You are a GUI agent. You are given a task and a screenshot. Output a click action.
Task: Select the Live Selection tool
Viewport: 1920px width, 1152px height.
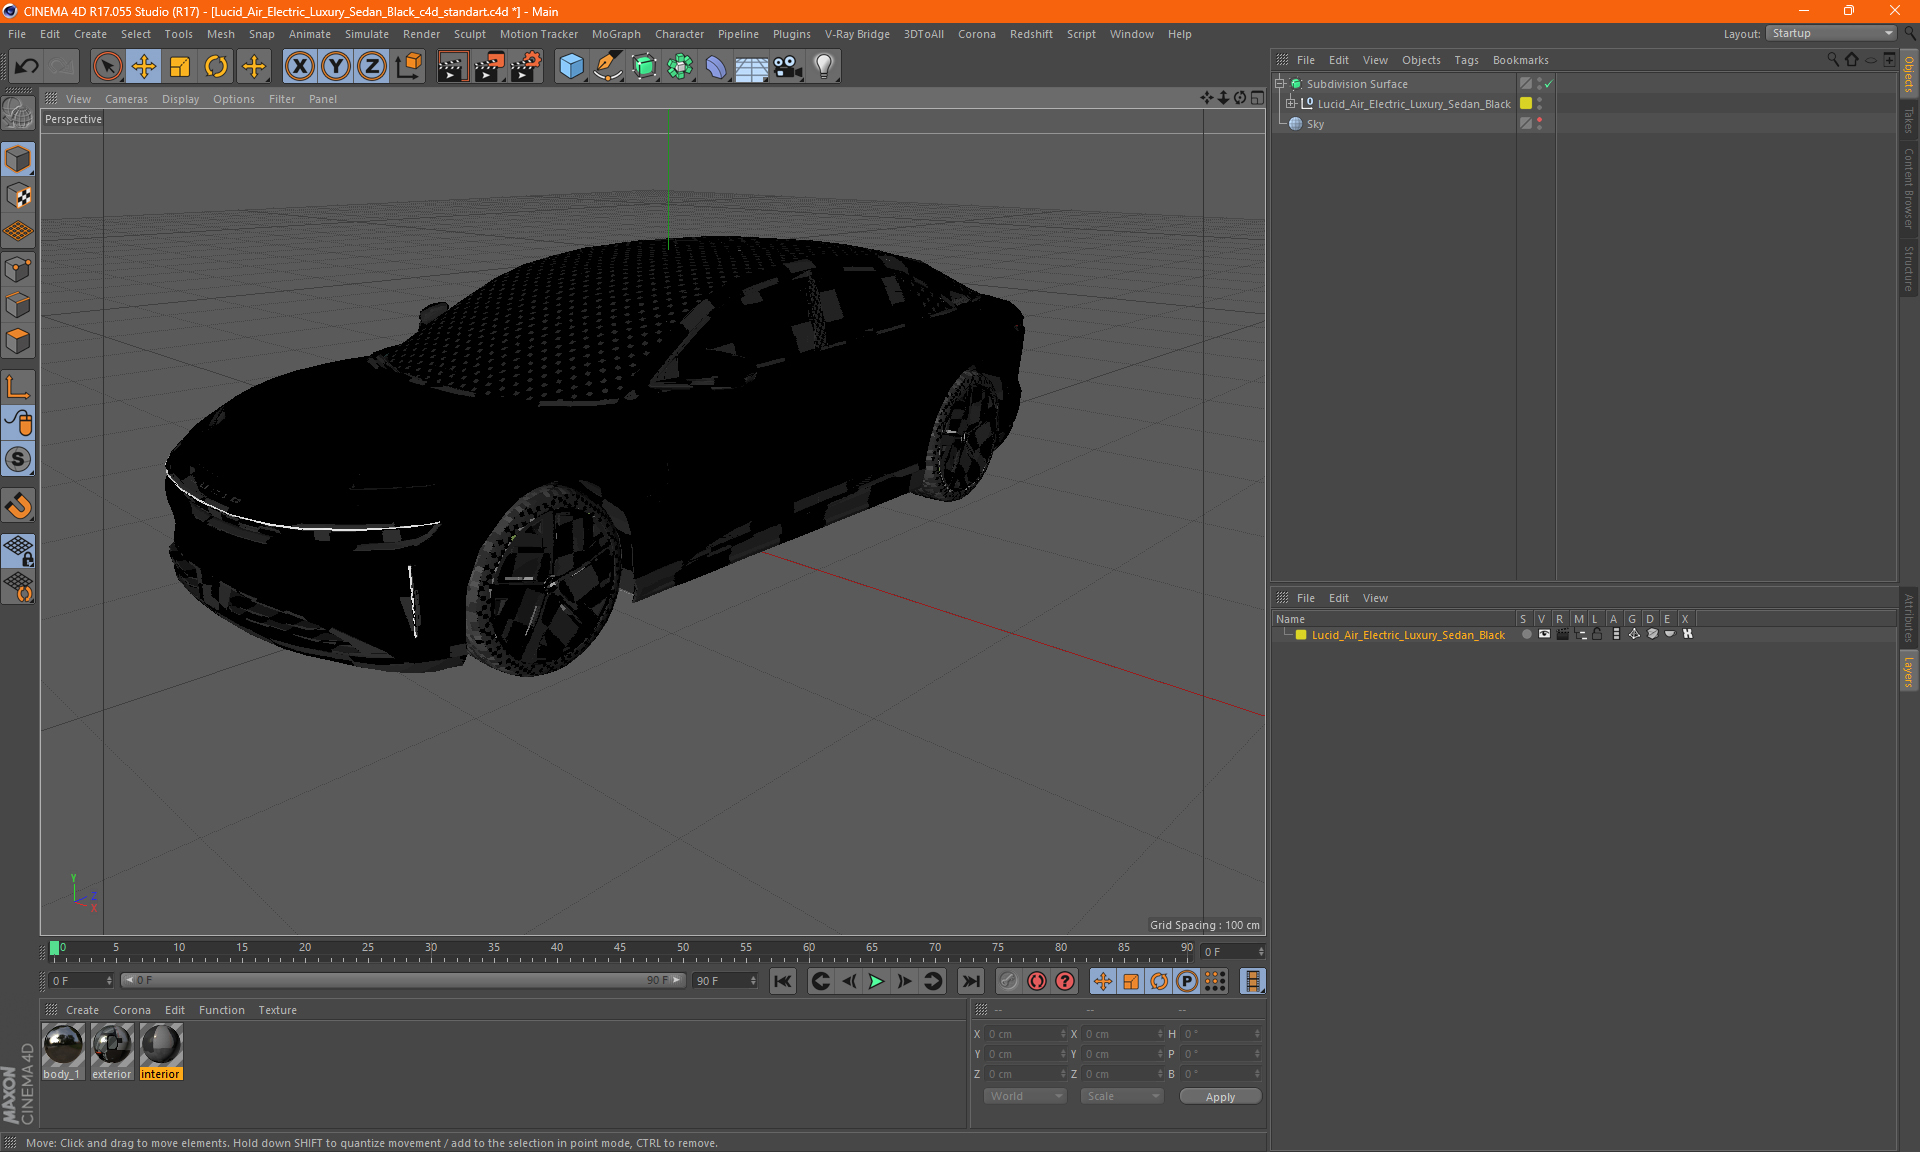(107, 67)
